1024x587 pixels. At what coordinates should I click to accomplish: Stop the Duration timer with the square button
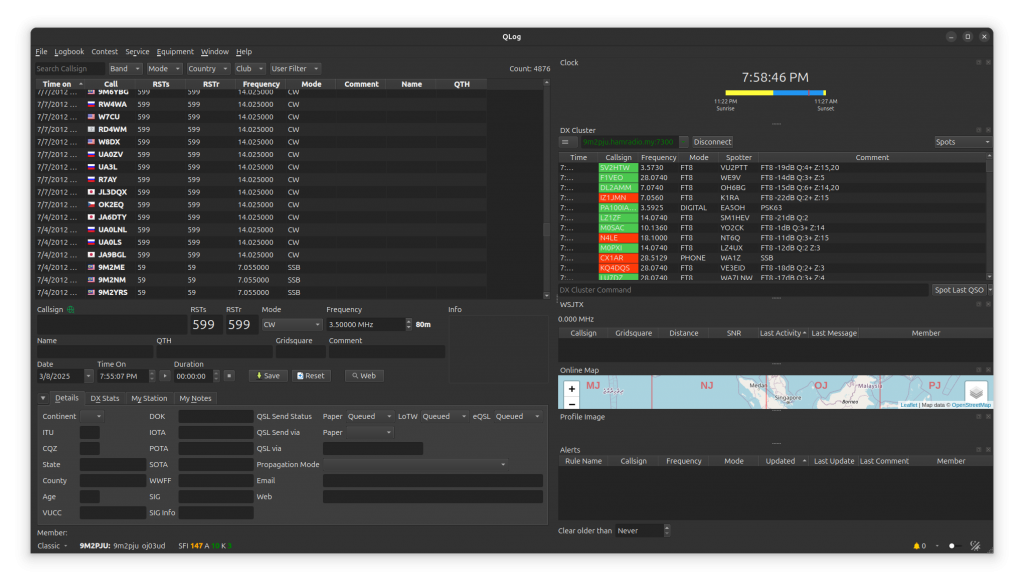(x=228, y=375)
